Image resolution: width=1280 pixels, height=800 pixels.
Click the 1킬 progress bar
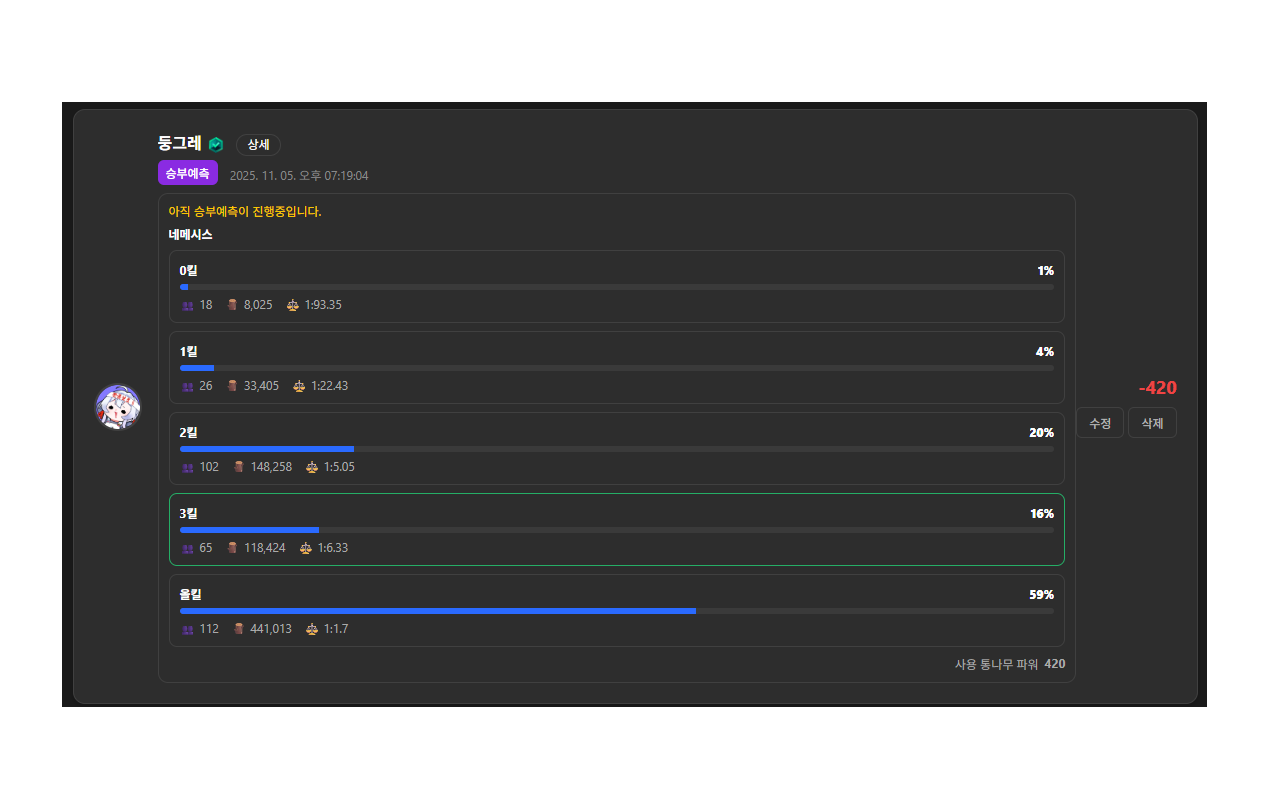[617, 368]
